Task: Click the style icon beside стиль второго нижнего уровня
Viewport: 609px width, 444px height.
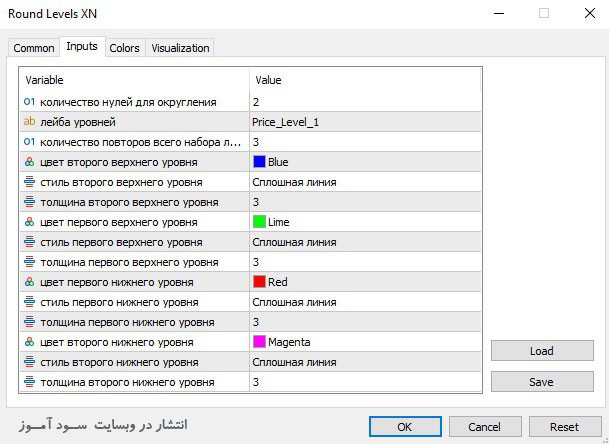Action: coord(30,362)
